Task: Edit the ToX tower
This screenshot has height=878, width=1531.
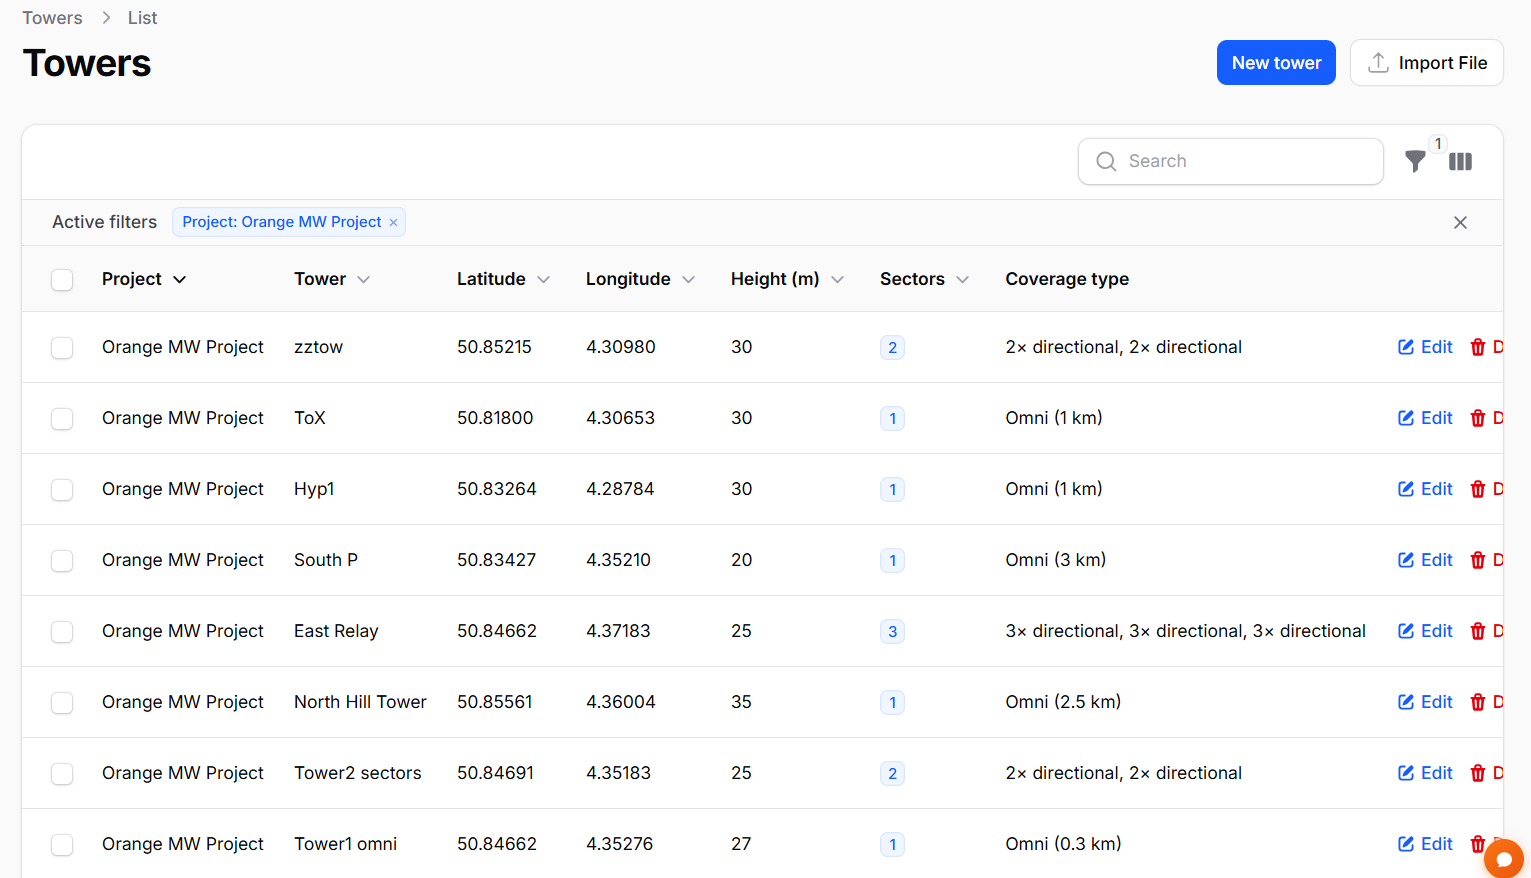Action: pyautogui.click(x=1425, y=418)
